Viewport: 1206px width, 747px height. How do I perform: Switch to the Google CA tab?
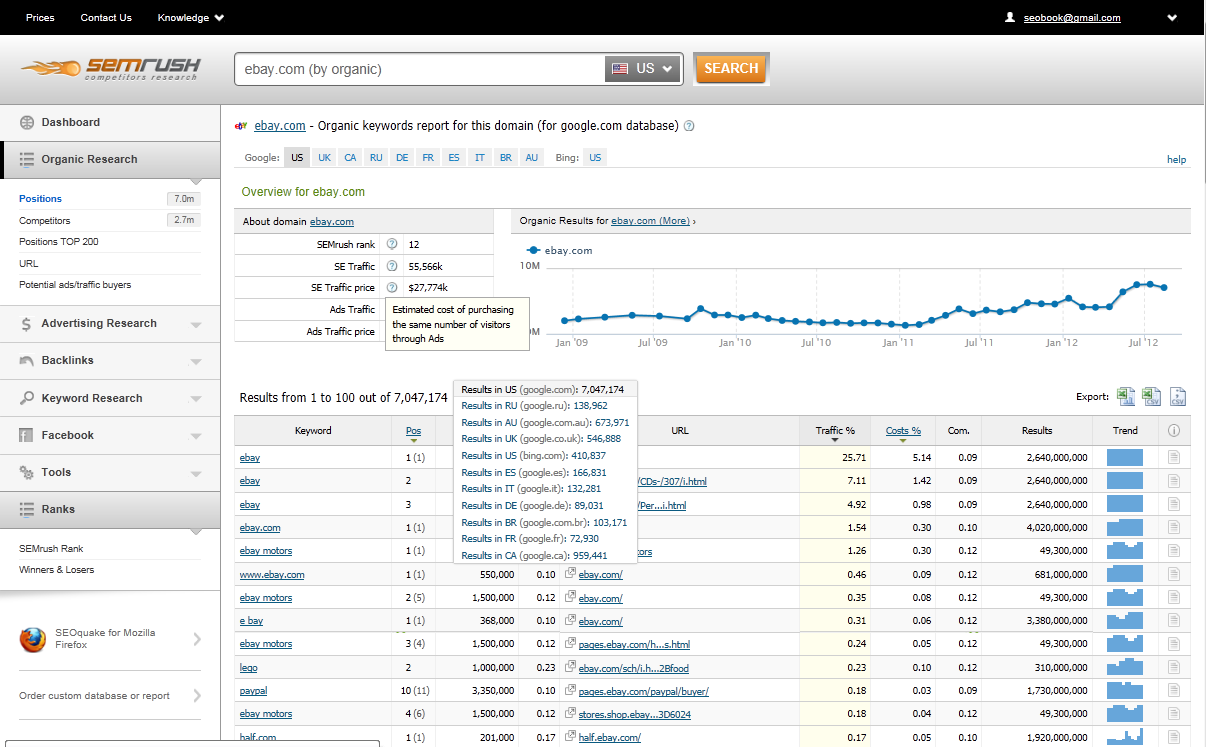click(x=350, y=158)
